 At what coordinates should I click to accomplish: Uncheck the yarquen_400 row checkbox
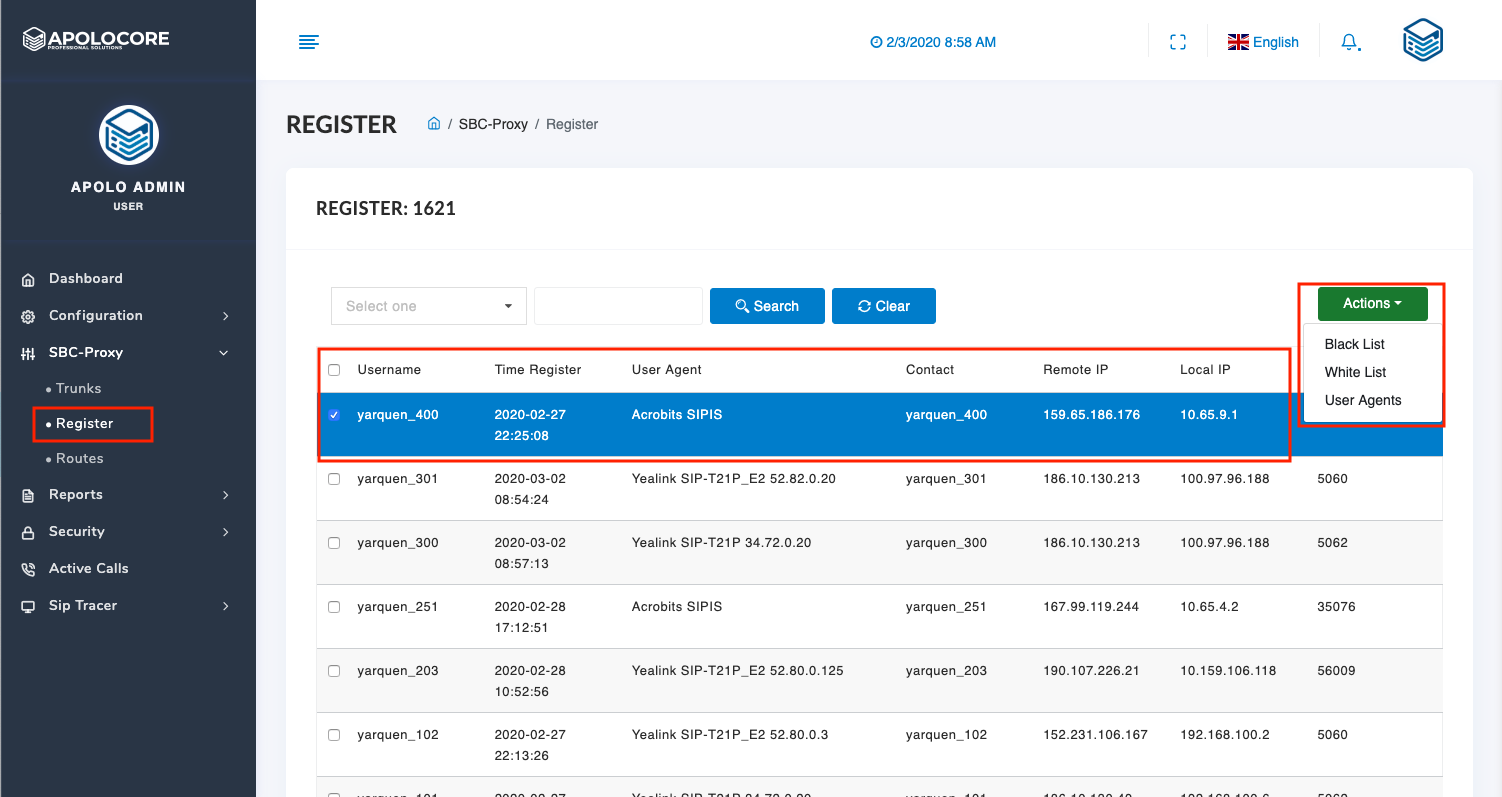pyautogui.click(x=334, y=415)
